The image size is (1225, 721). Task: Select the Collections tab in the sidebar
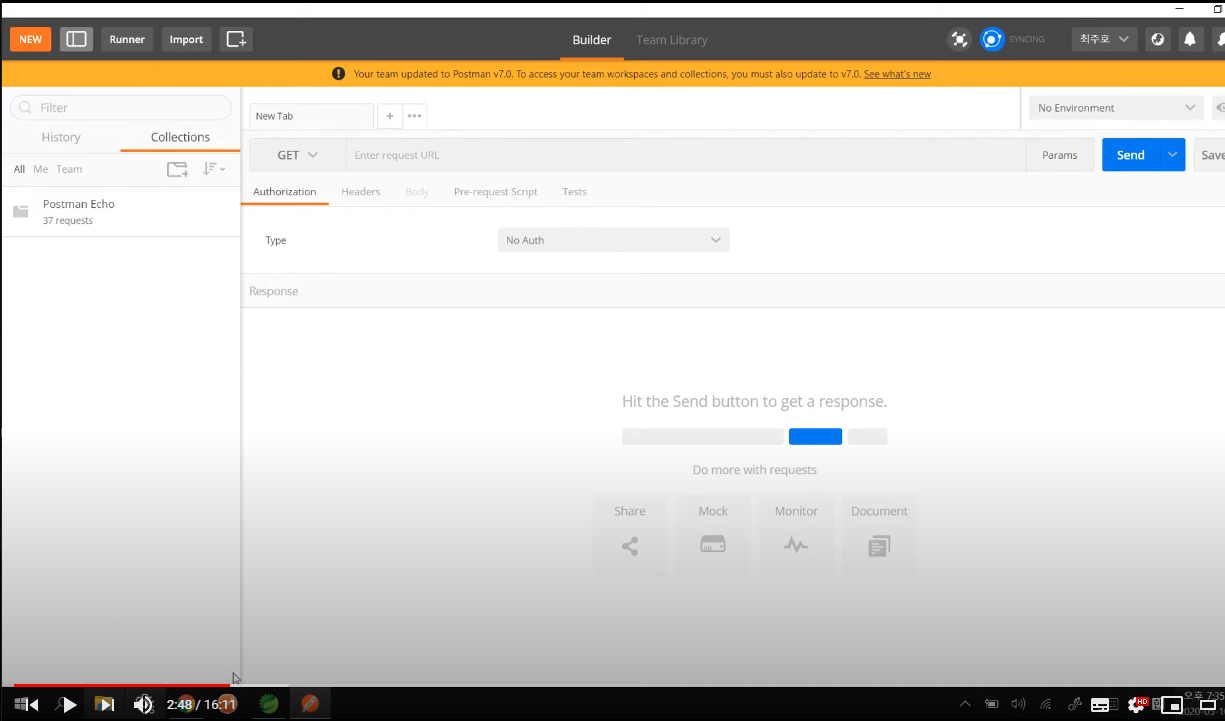click(x=180, y=137)
